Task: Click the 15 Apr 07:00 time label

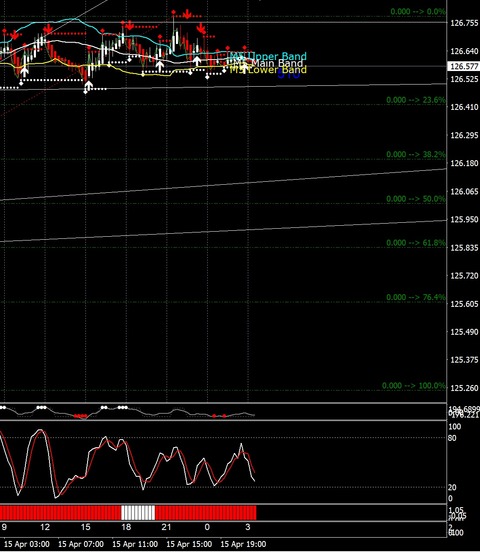Action: click(x=81, y=544)
